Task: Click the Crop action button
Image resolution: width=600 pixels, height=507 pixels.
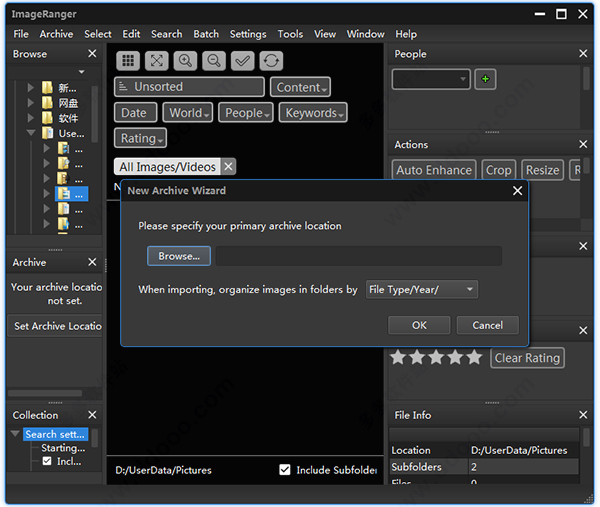Action: (499, 170)
